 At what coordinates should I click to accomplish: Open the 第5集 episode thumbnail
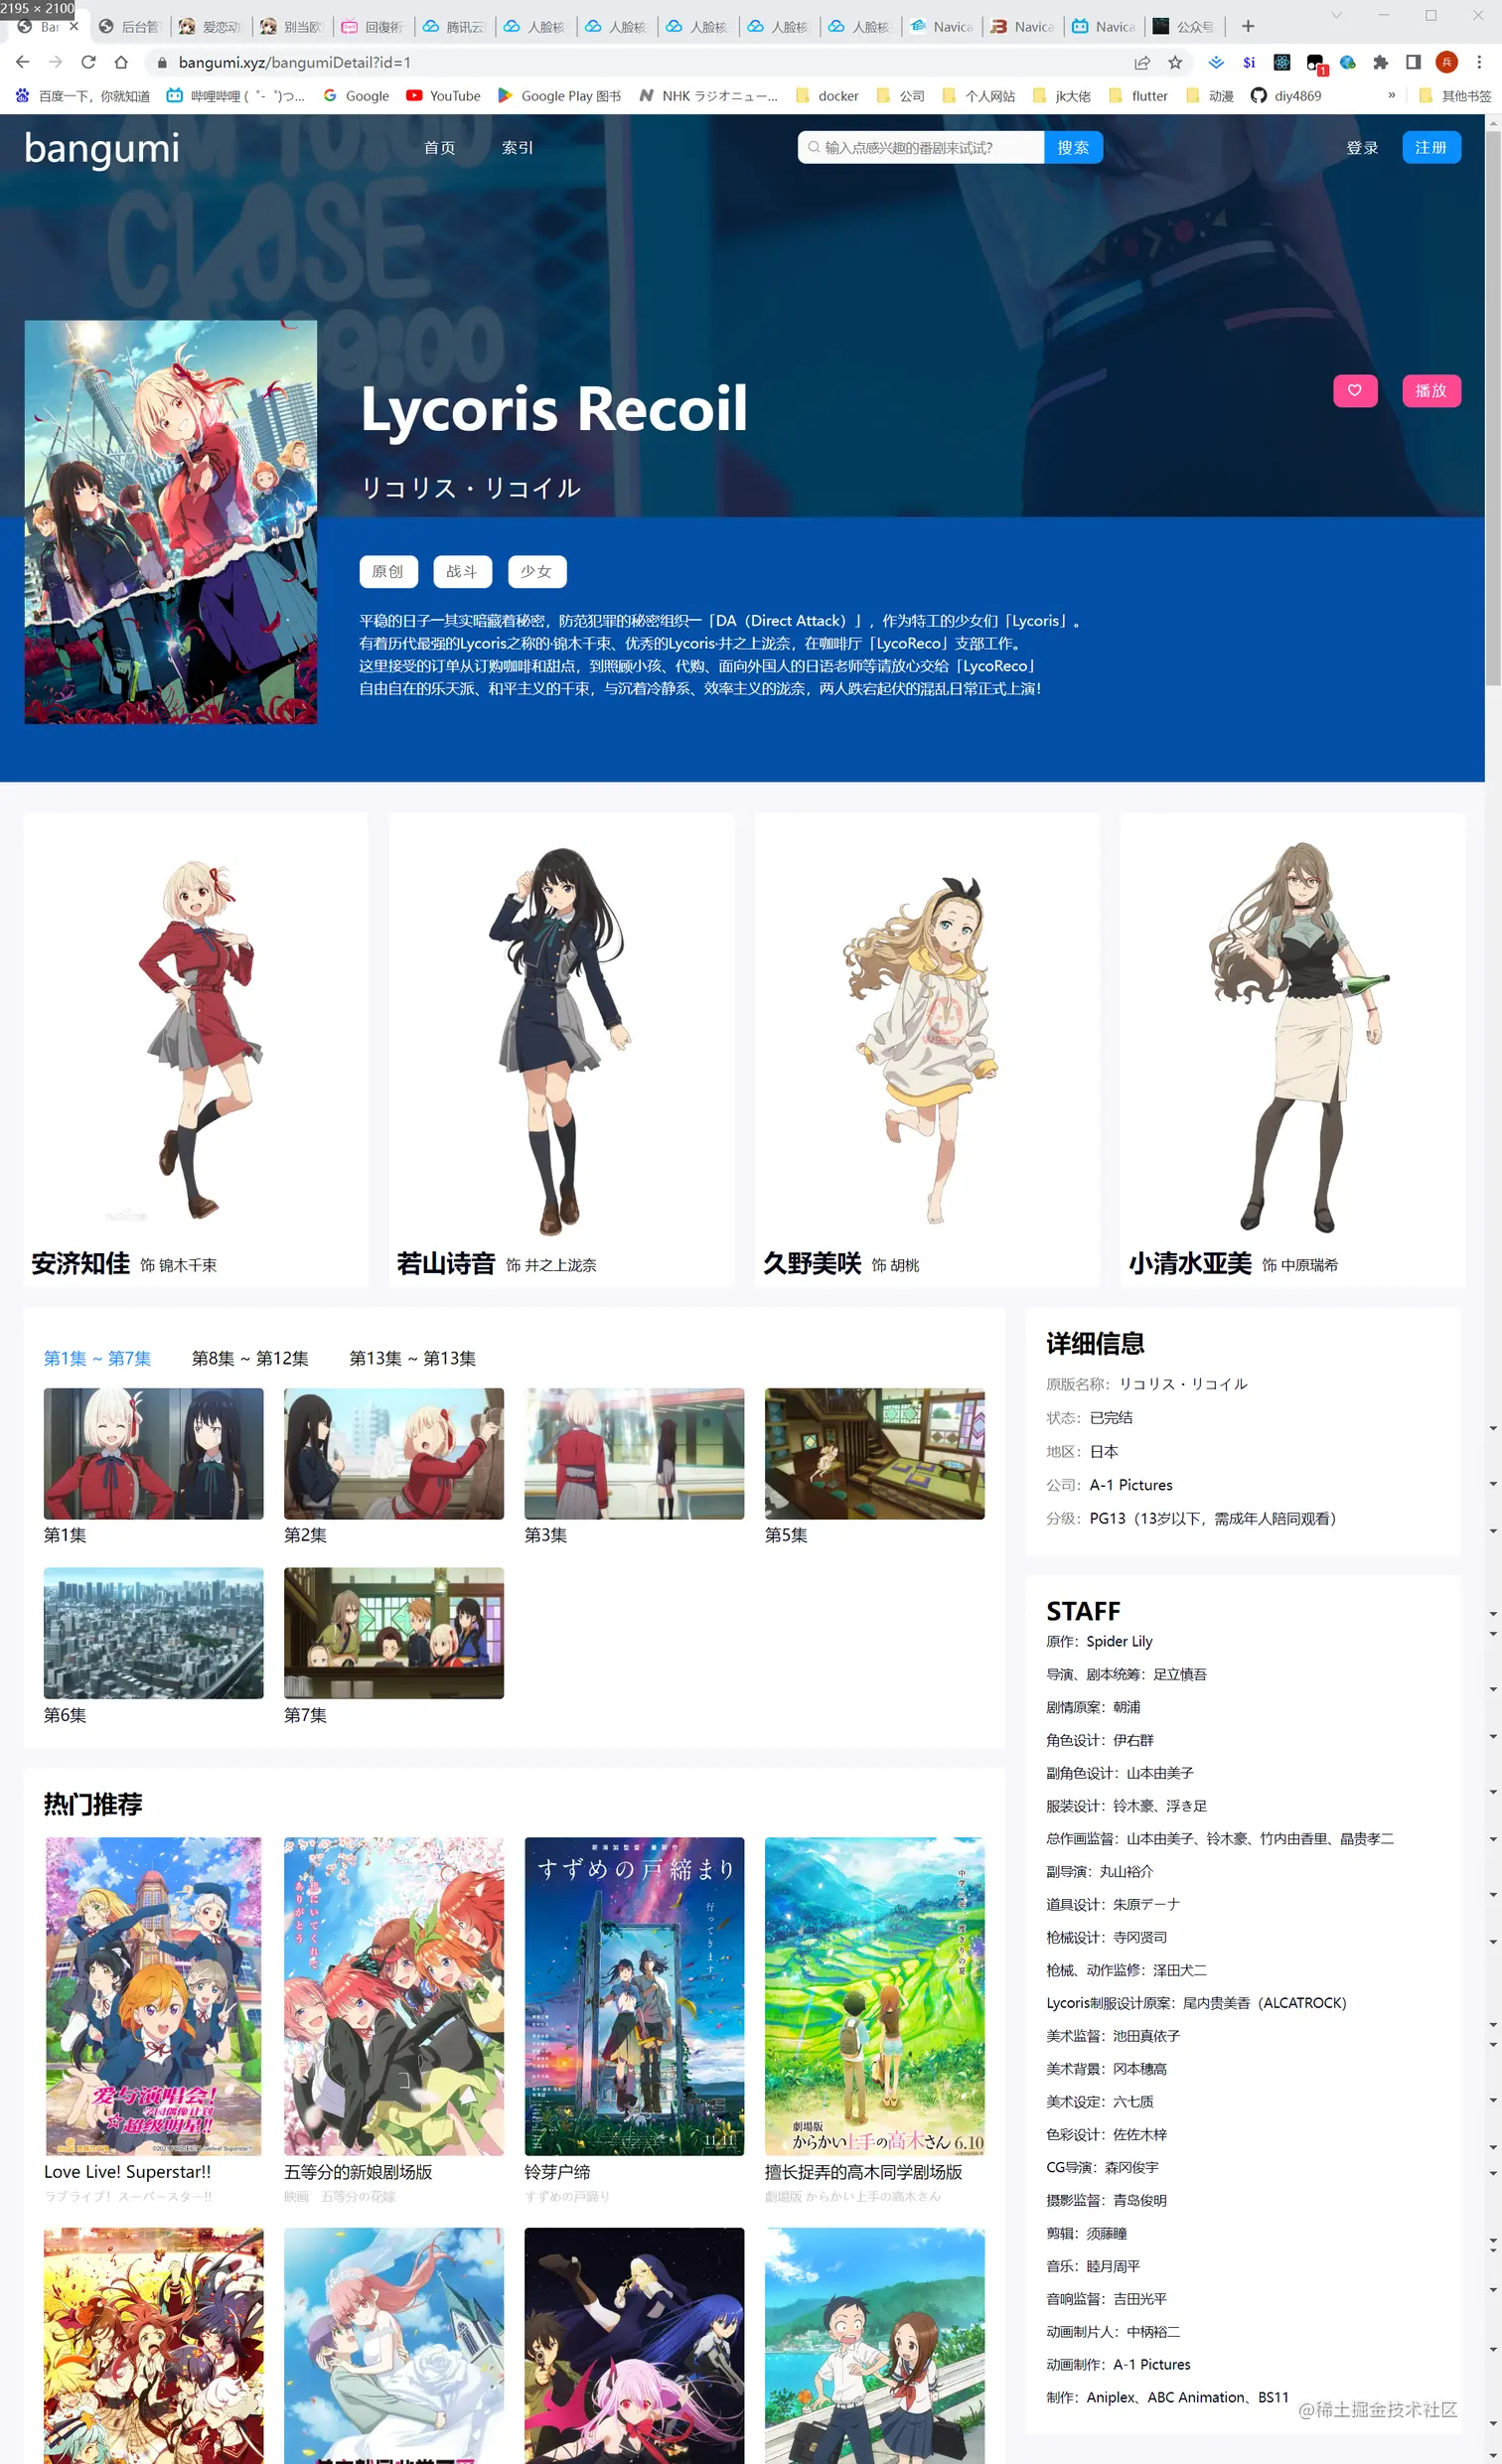tap(874, 1453)
